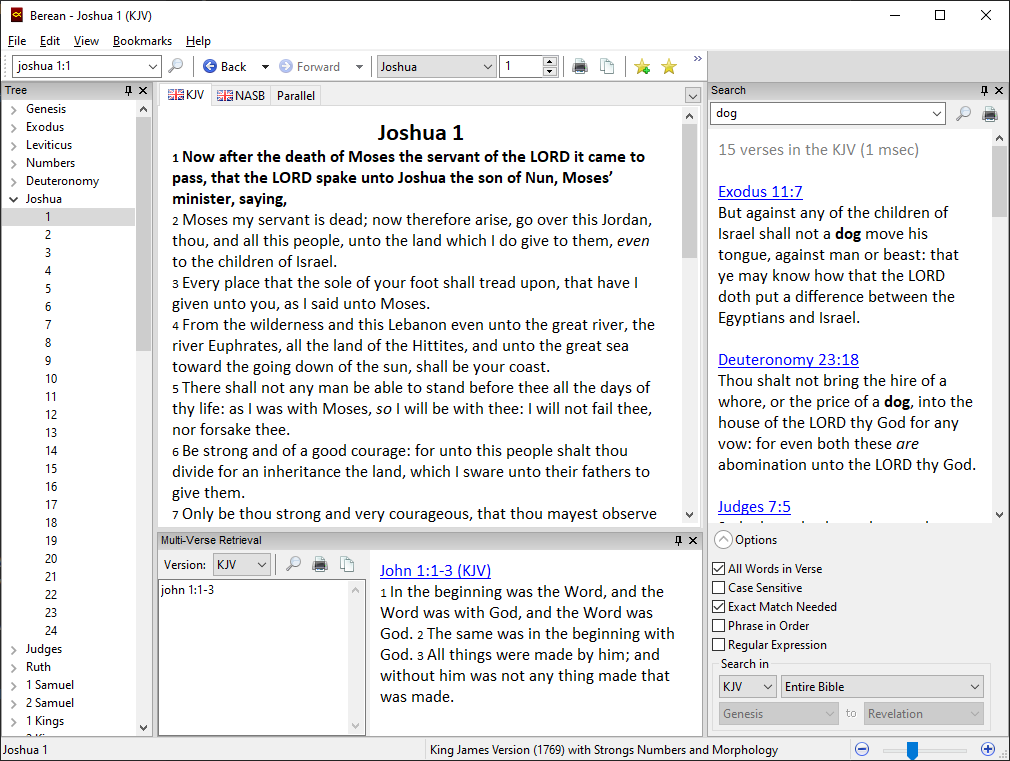Pin the Multi-Verse Retrieval panel
Image resolution: width=1010 pixels, height=761 pixels.
(678, 541)
